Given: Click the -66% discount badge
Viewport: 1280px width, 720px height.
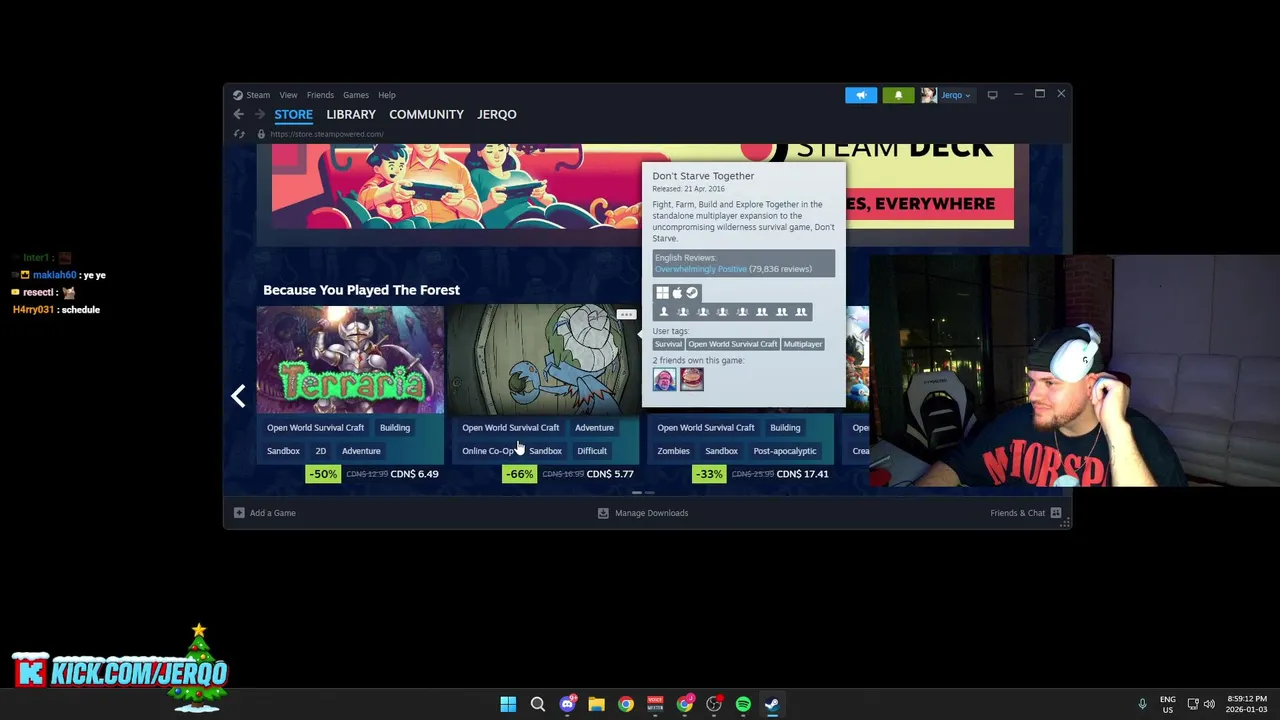Looking at the screenshot, I should click(x=519, y=474).
